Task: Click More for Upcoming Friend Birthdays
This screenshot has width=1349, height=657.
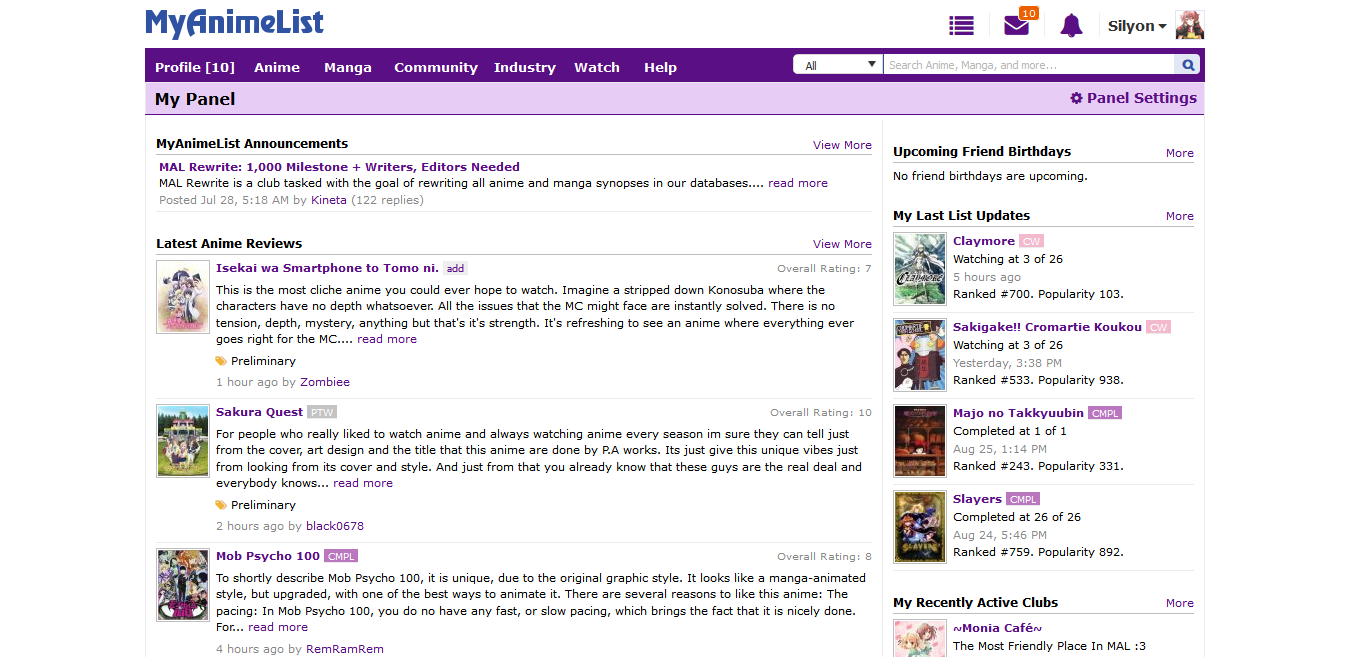Action: point(1180,153)
